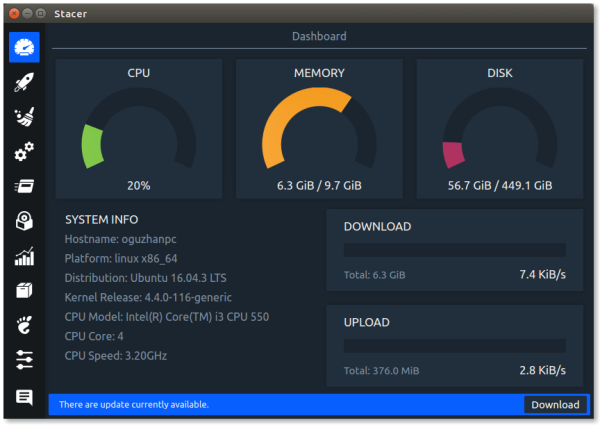
Task: Open repository manager via box icon
Action: click(x=24, y=291)
